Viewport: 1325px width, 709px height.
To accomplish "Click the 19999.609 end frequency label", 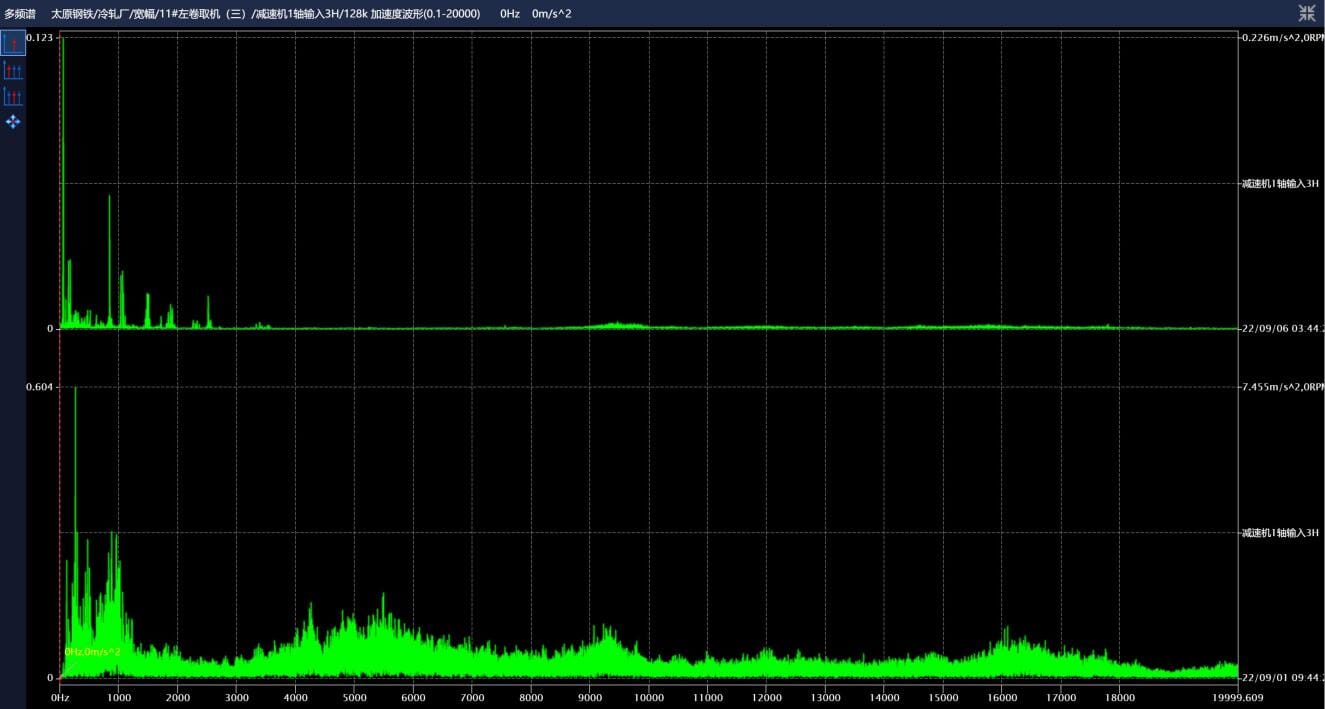I will 1238,697.
